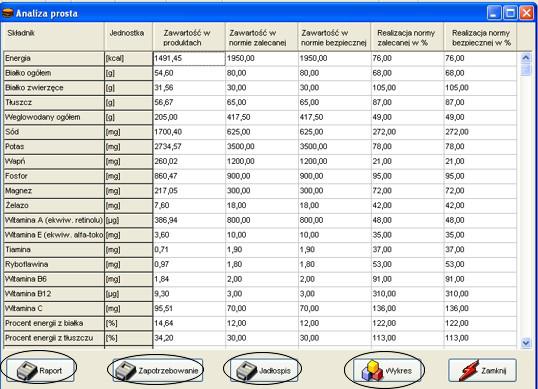Click the Analiza prosta title bar app icon
Viewport: 538px width, 389px height.
(x=8, y=13)
